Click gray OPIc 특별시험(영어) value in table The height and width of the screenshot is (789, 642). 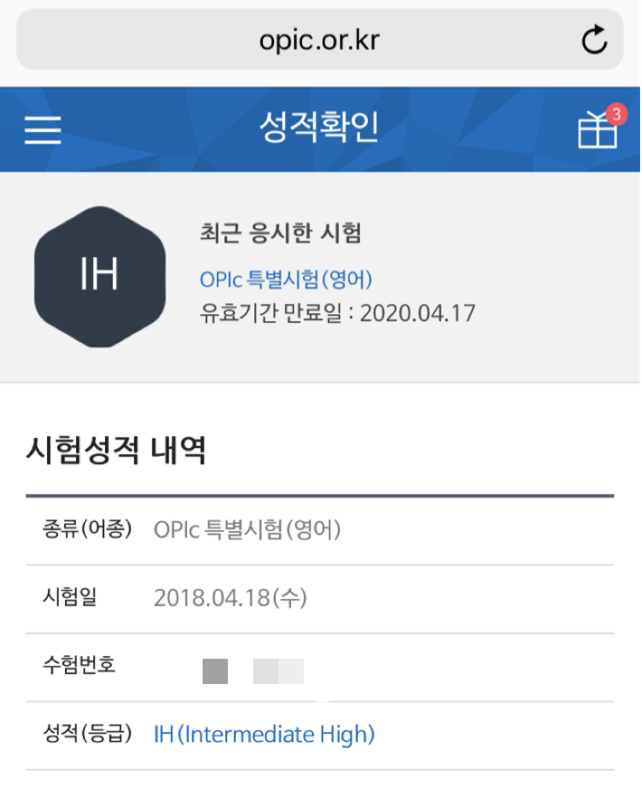coord(247,529)
